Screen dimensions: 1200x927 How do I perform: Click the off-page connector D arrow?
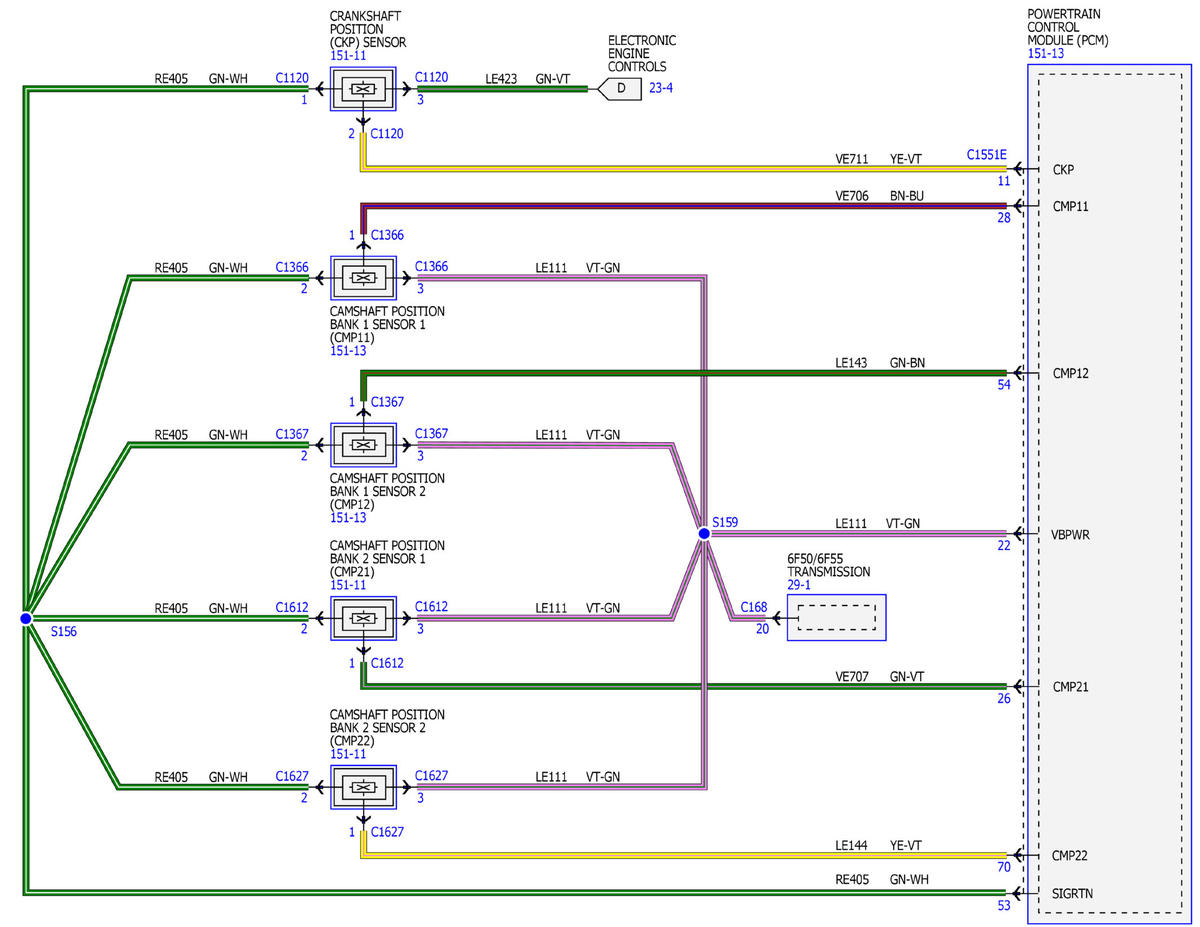619,89
